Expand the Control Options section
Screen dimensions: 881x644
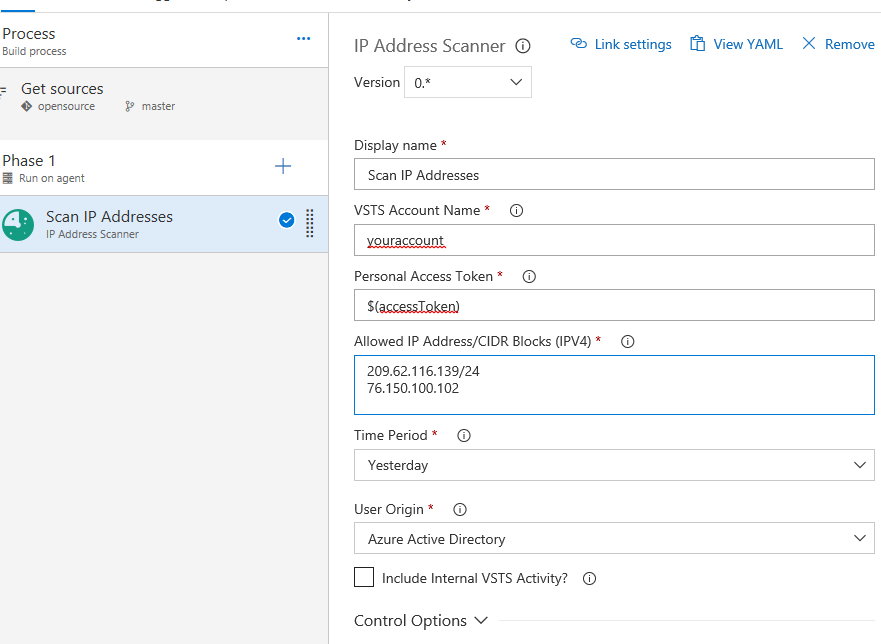[420, 620]
